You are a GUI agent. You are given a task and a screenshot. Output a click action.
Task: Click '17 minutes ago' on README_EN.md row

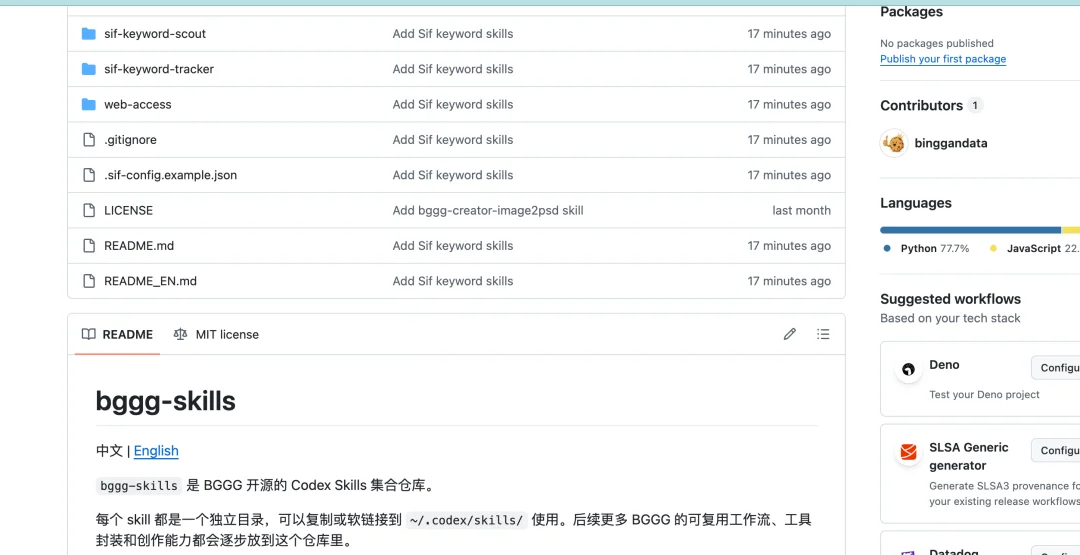789,281
